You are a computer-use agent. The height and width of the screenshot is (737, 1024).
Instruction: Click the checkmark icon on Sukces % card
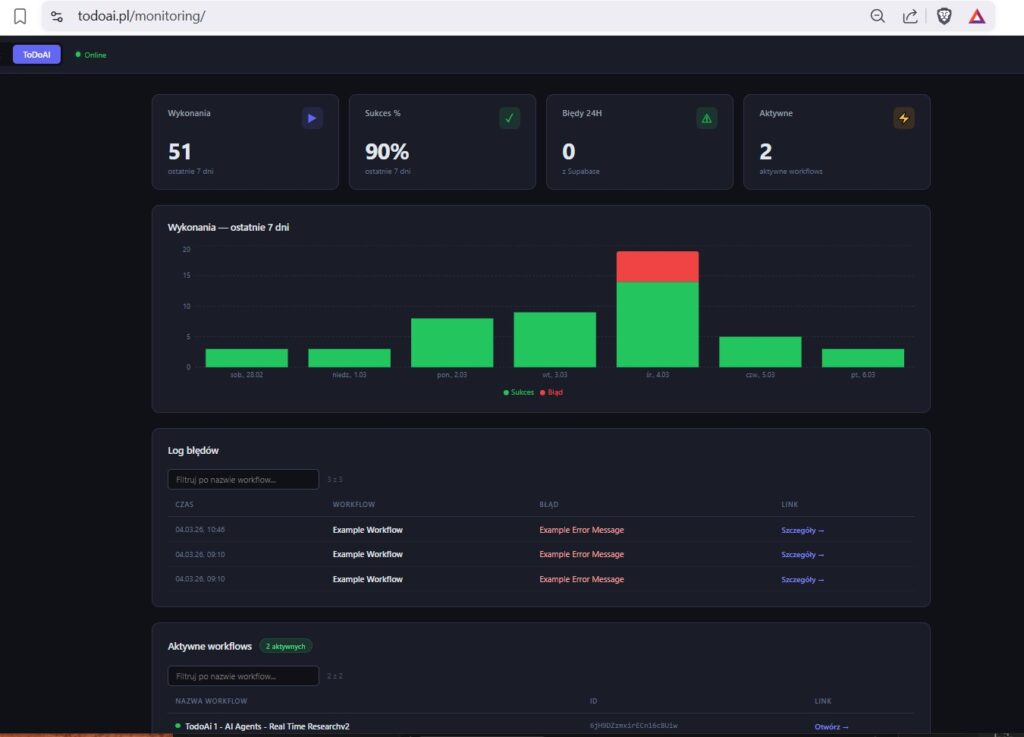pyautogui.click(x=509, y=118)
